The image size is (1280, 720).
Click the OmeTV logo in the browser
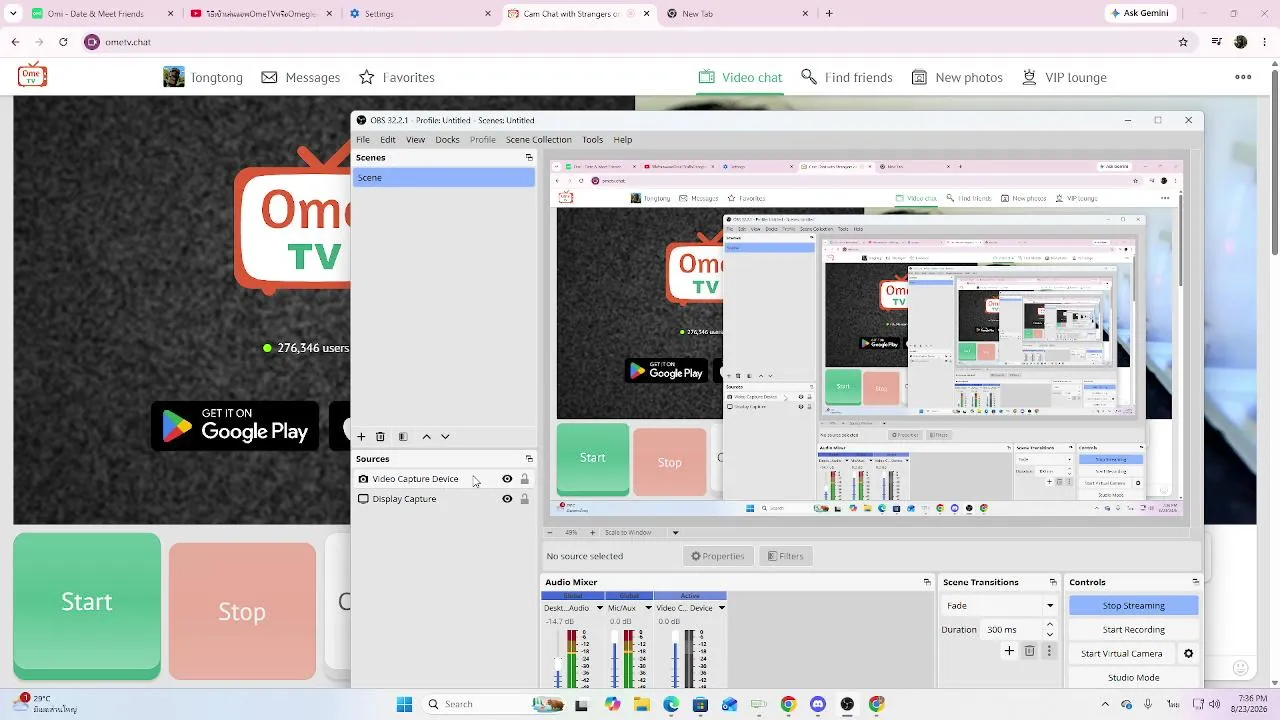pos(32,75)
